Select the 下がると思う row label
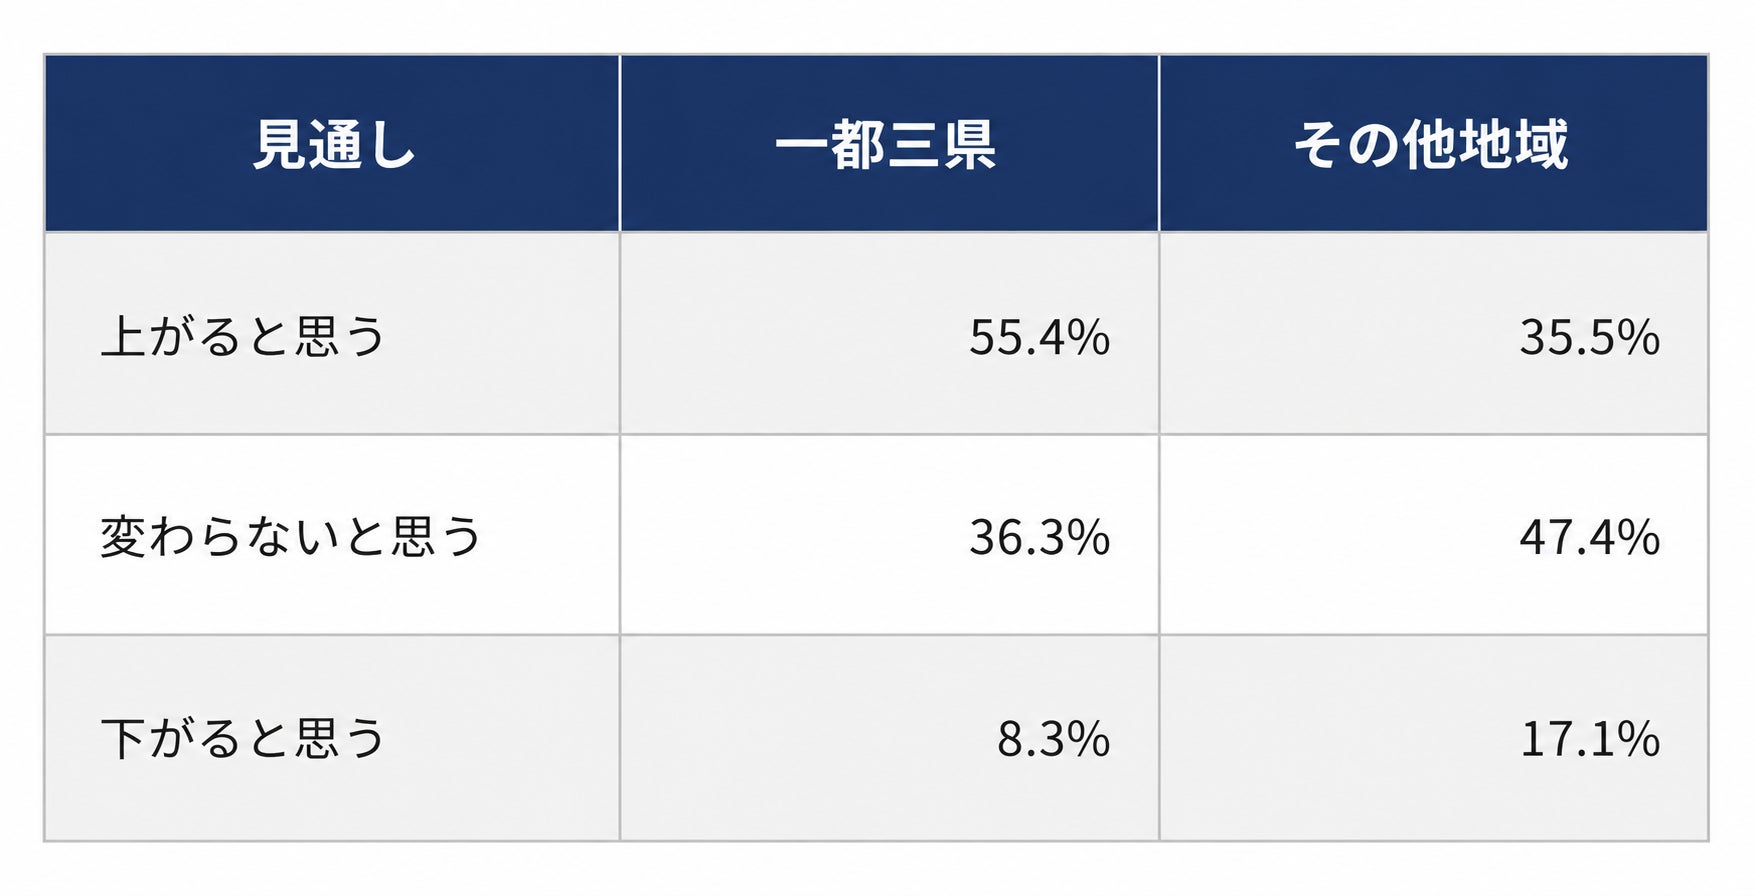 [x=243, y=739]
